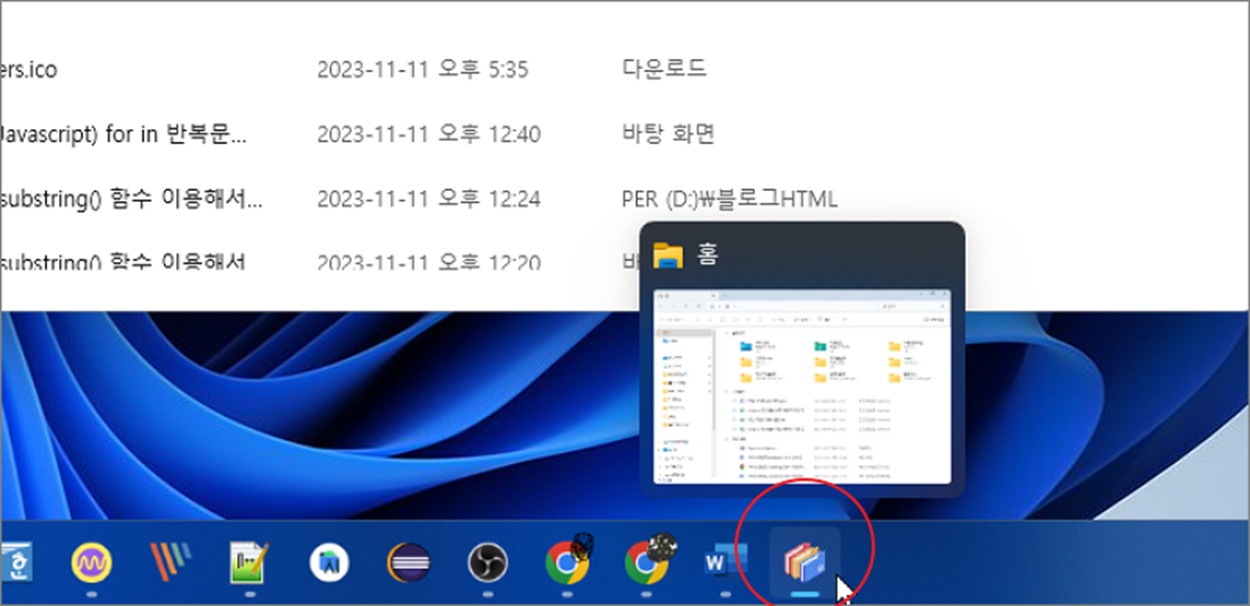Open the Eclipse IDE taskbar icon

click(x=408, y=563)
